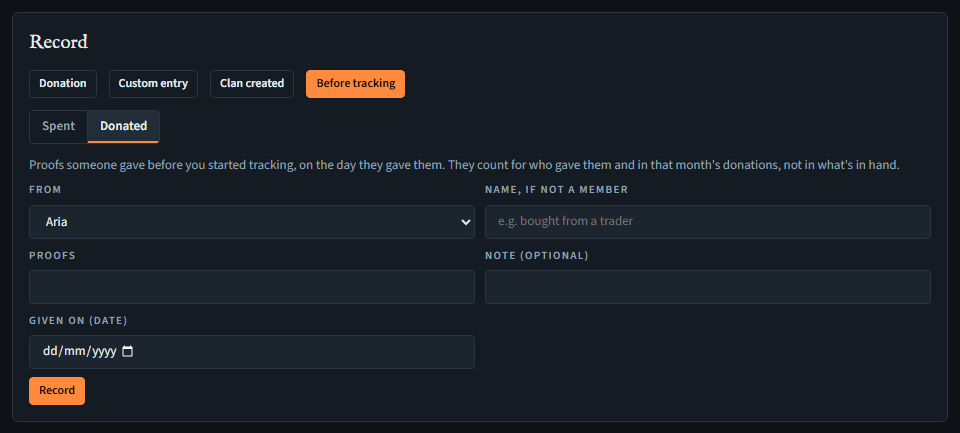Click the PROOFS field label
Screen dimensions: 960x433
tap(52, 255)
